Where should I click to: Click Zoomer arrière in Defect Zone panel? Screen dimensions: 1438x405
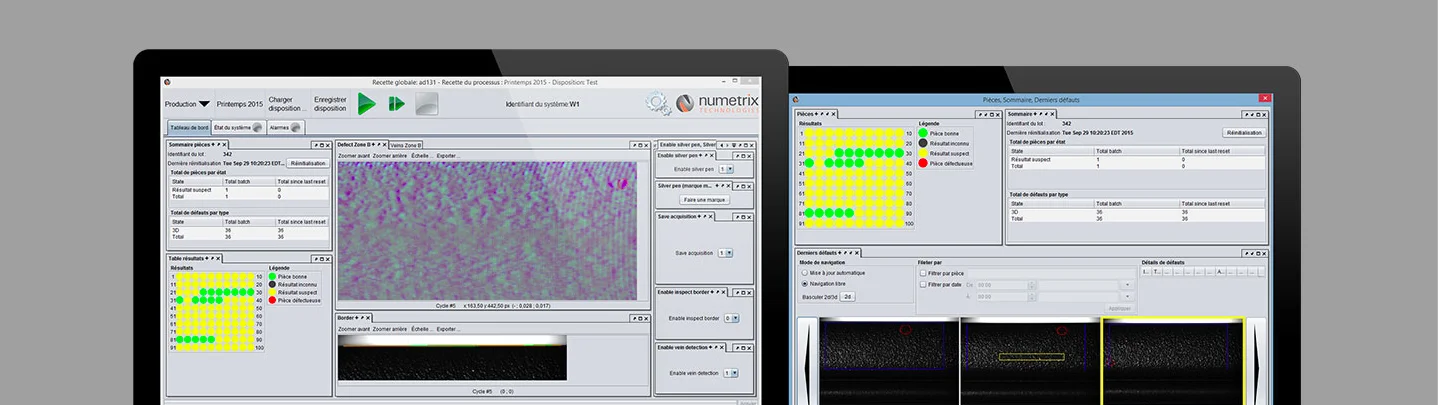(x=390, y=156)
